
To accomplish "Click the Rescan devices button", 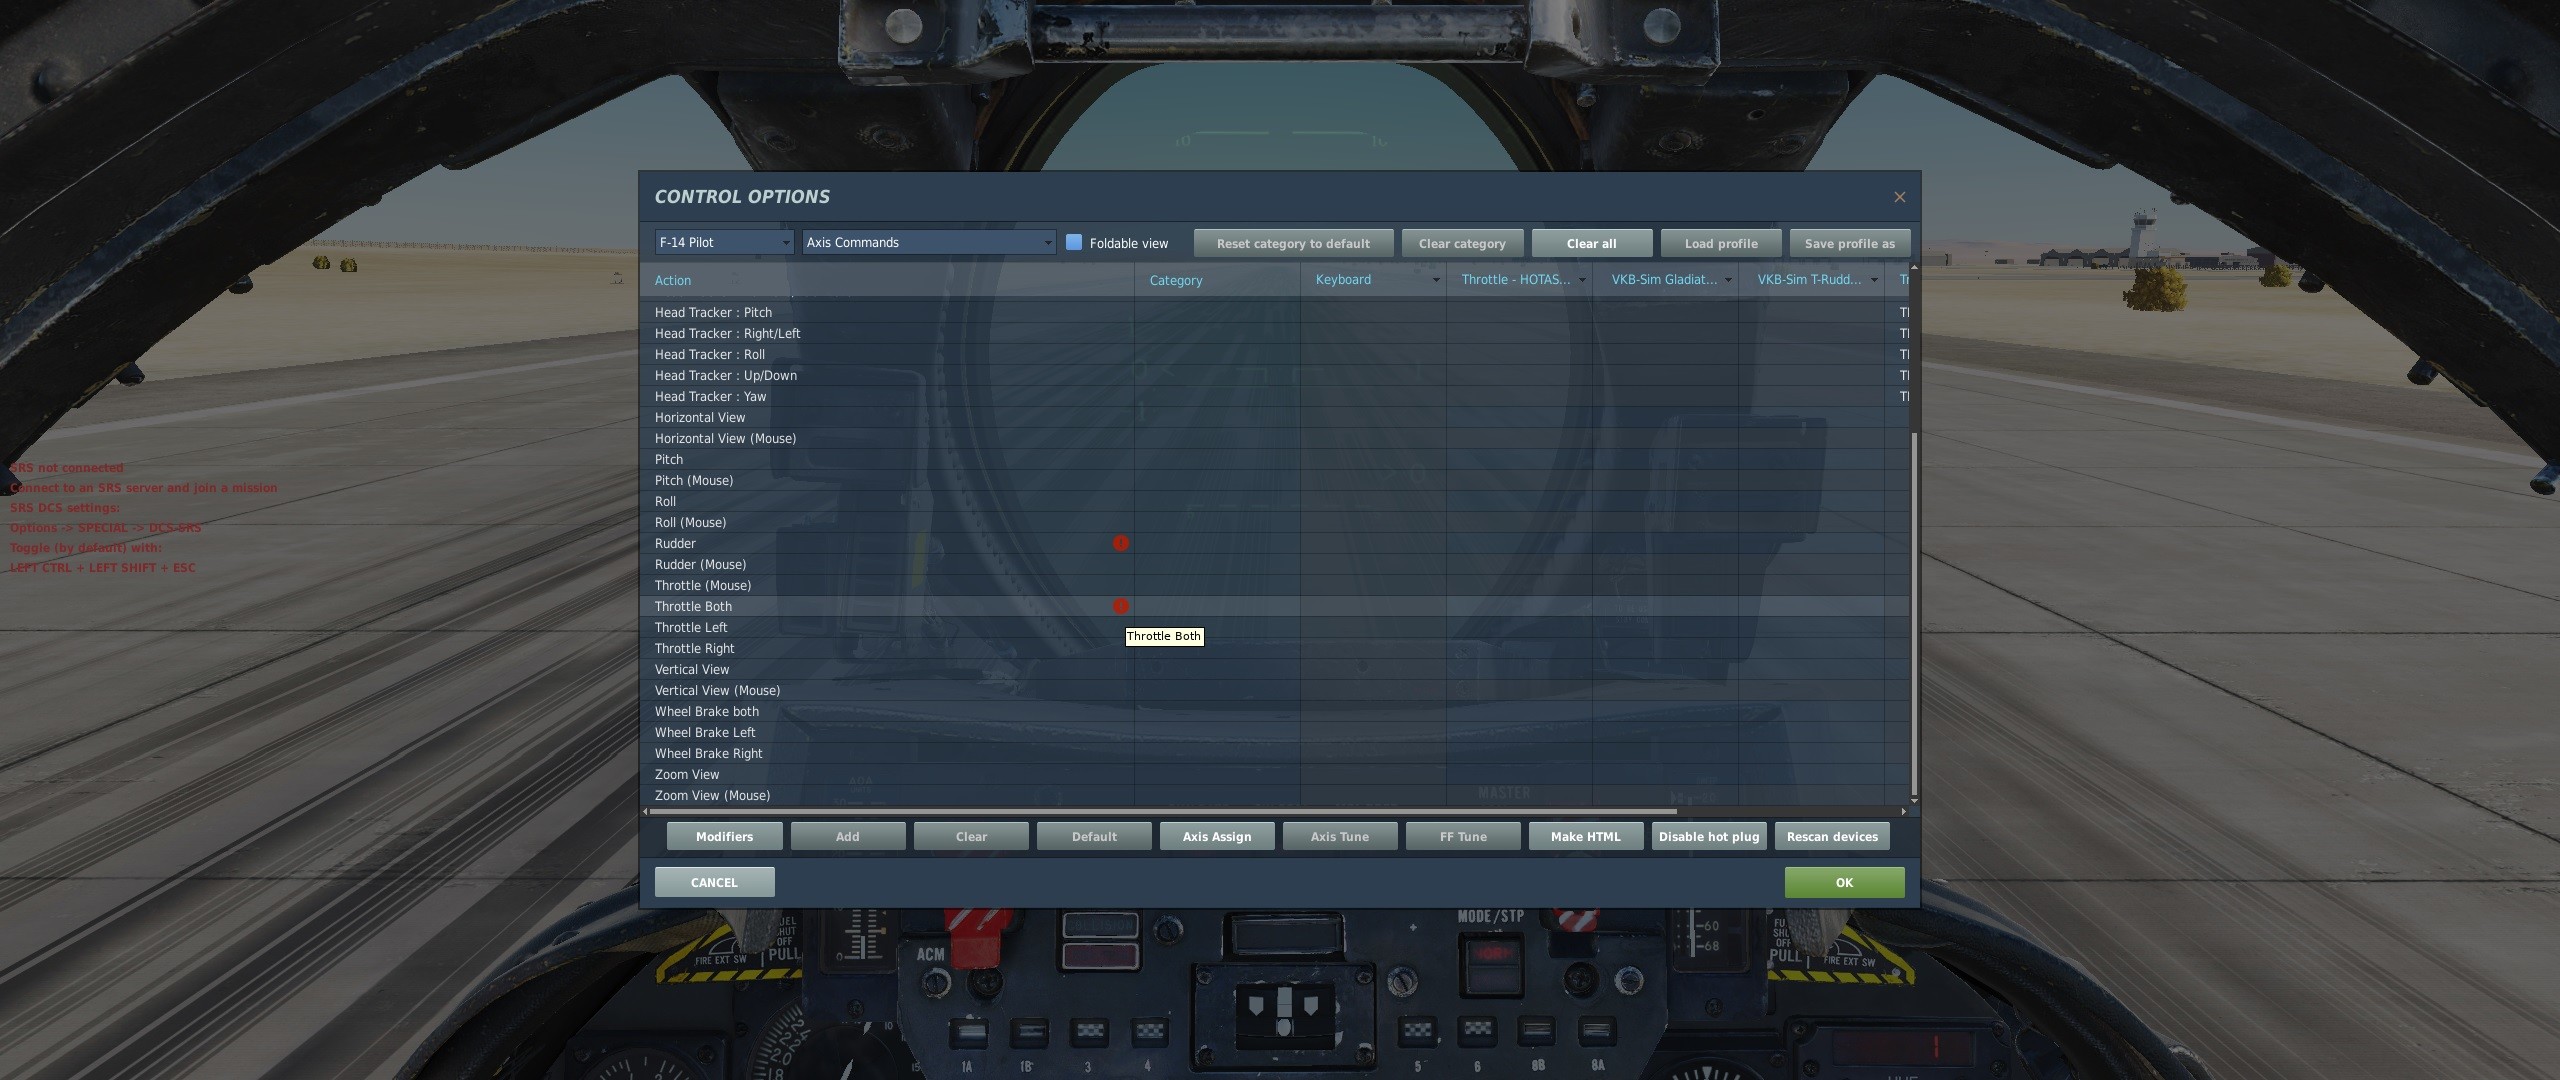I will click(x=1832, y=836).
